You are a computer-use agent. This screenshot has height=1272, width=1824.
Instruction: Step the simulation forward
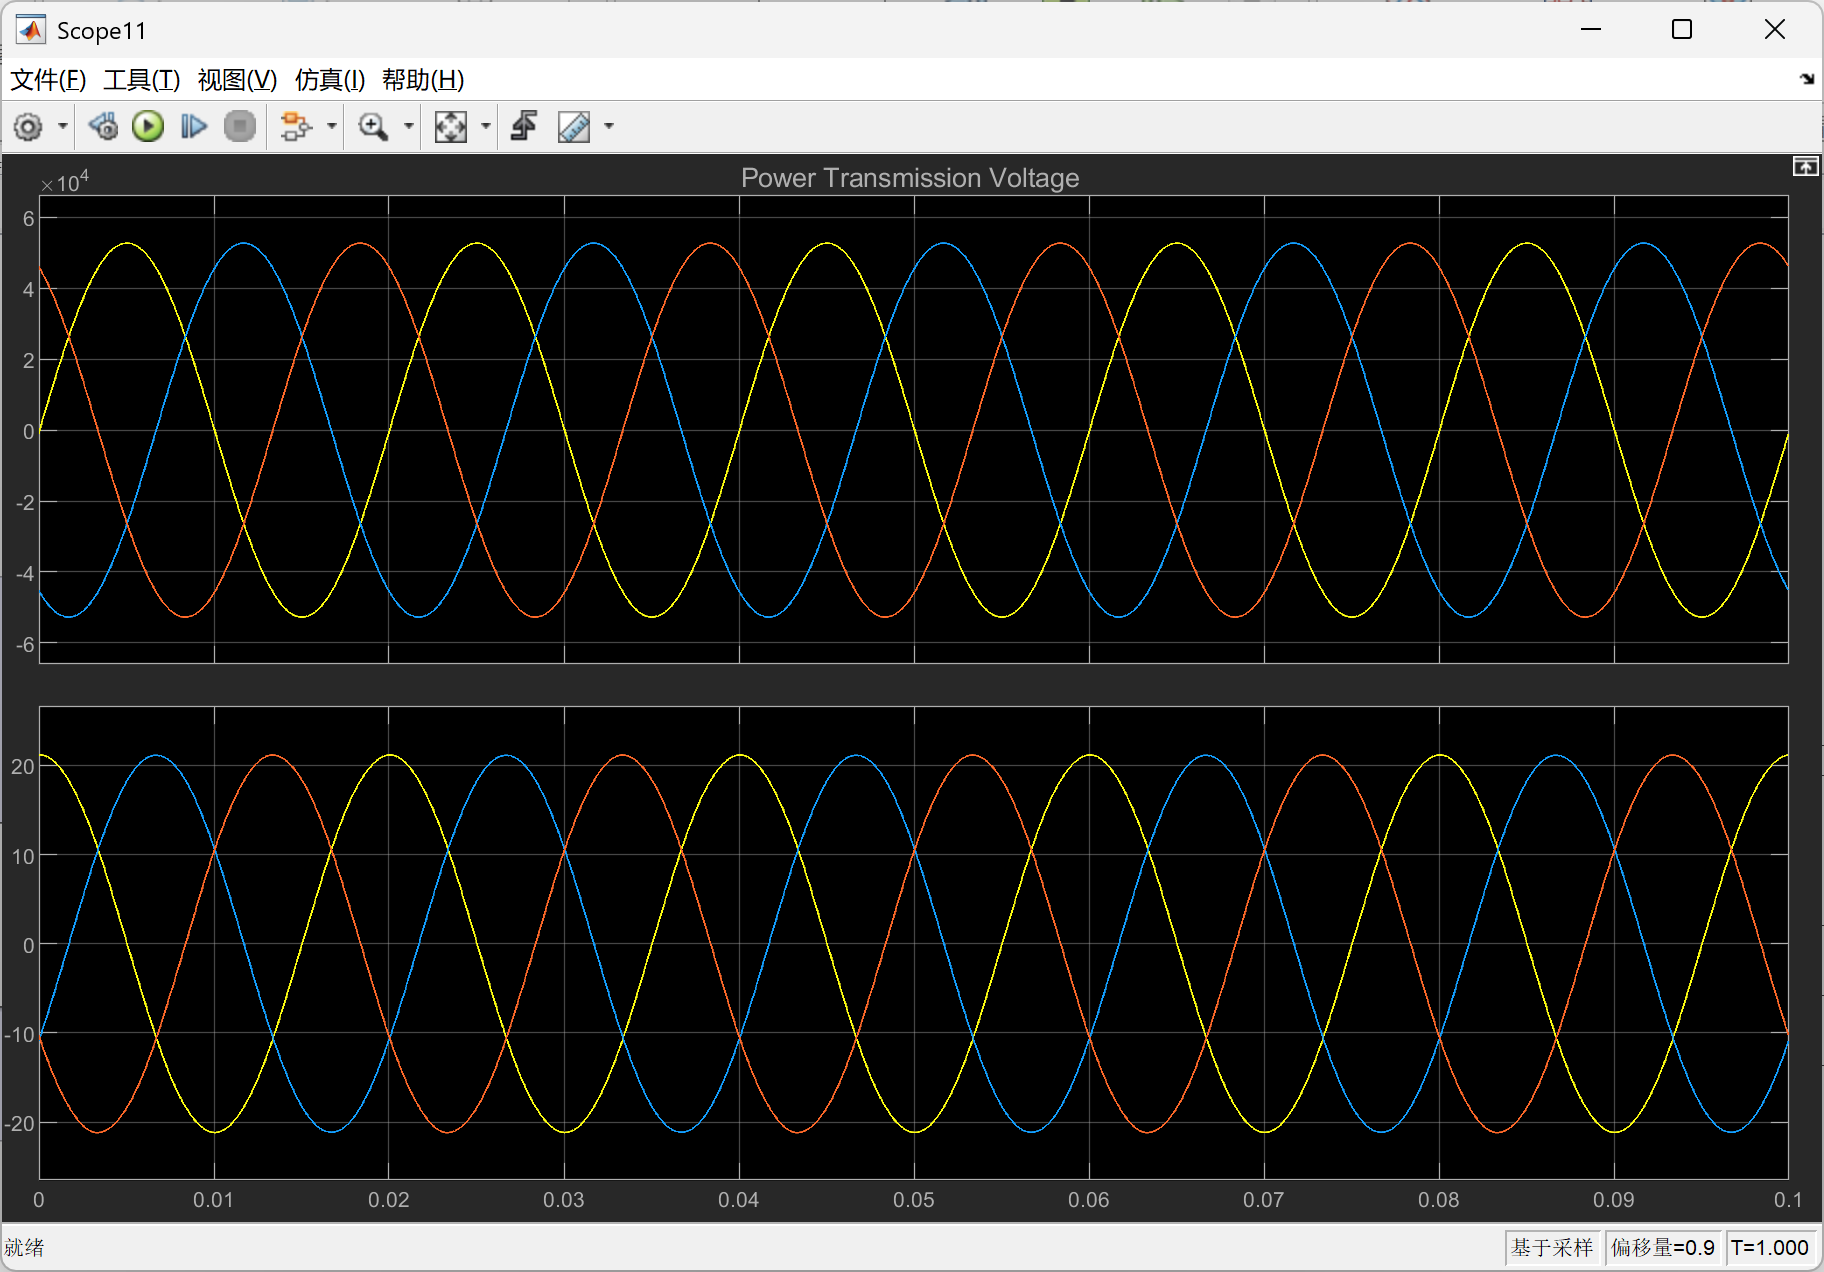click(193, 127)
